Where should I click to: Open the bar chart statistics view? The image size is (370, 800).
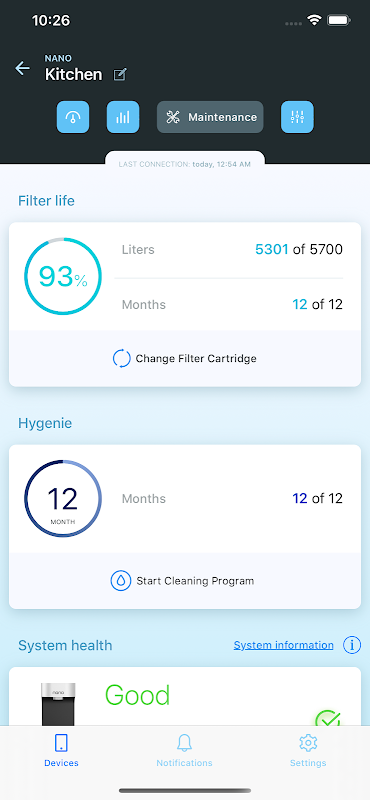[123, 117]
